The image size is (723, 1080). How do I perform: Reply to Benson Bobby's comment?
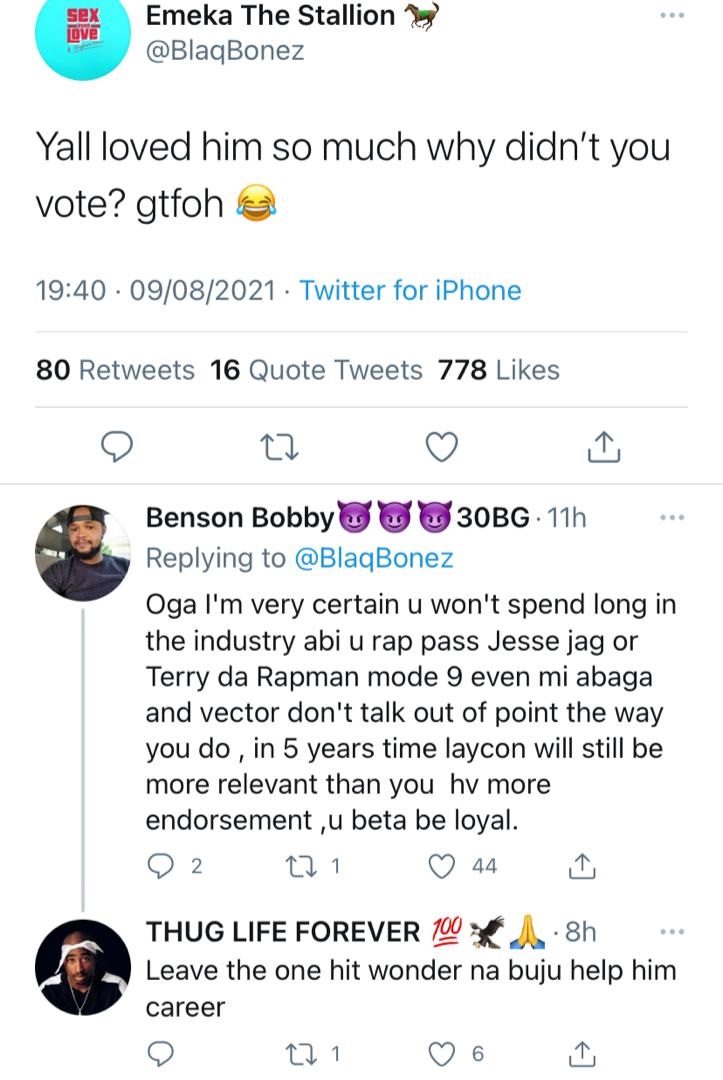[x=161, y=866]
